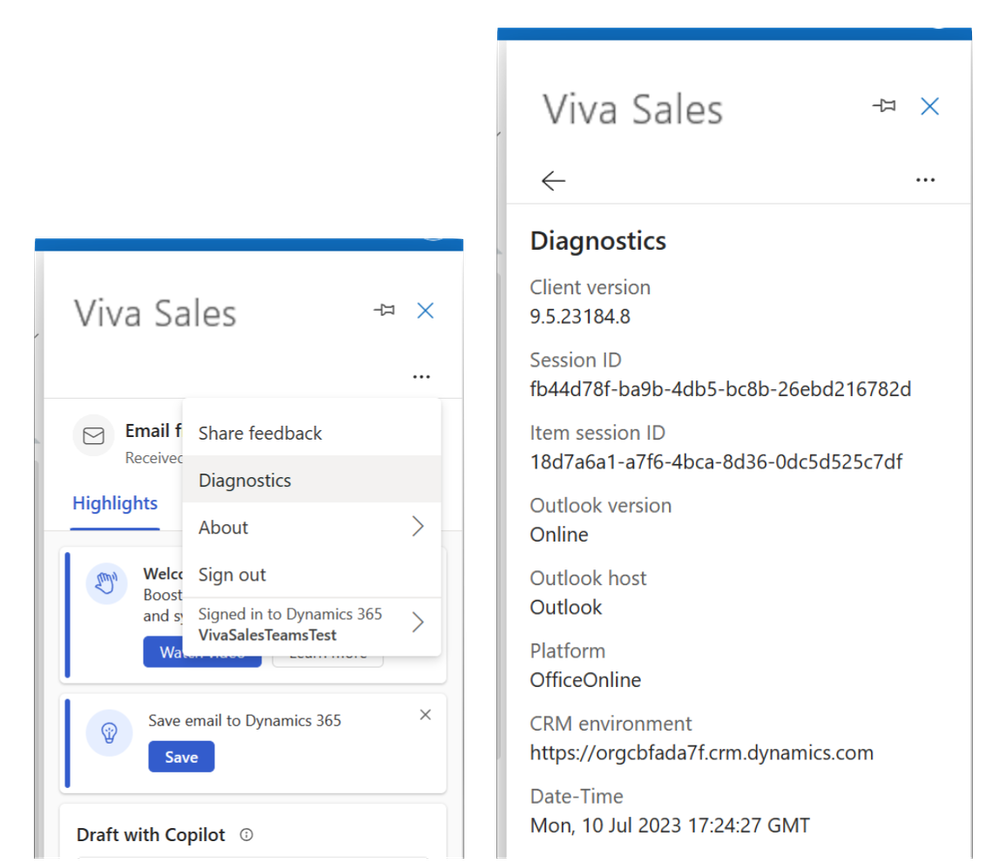Click the info icon beside Draft with Copilot
This screenshot has width=999, height=868.
247,835
